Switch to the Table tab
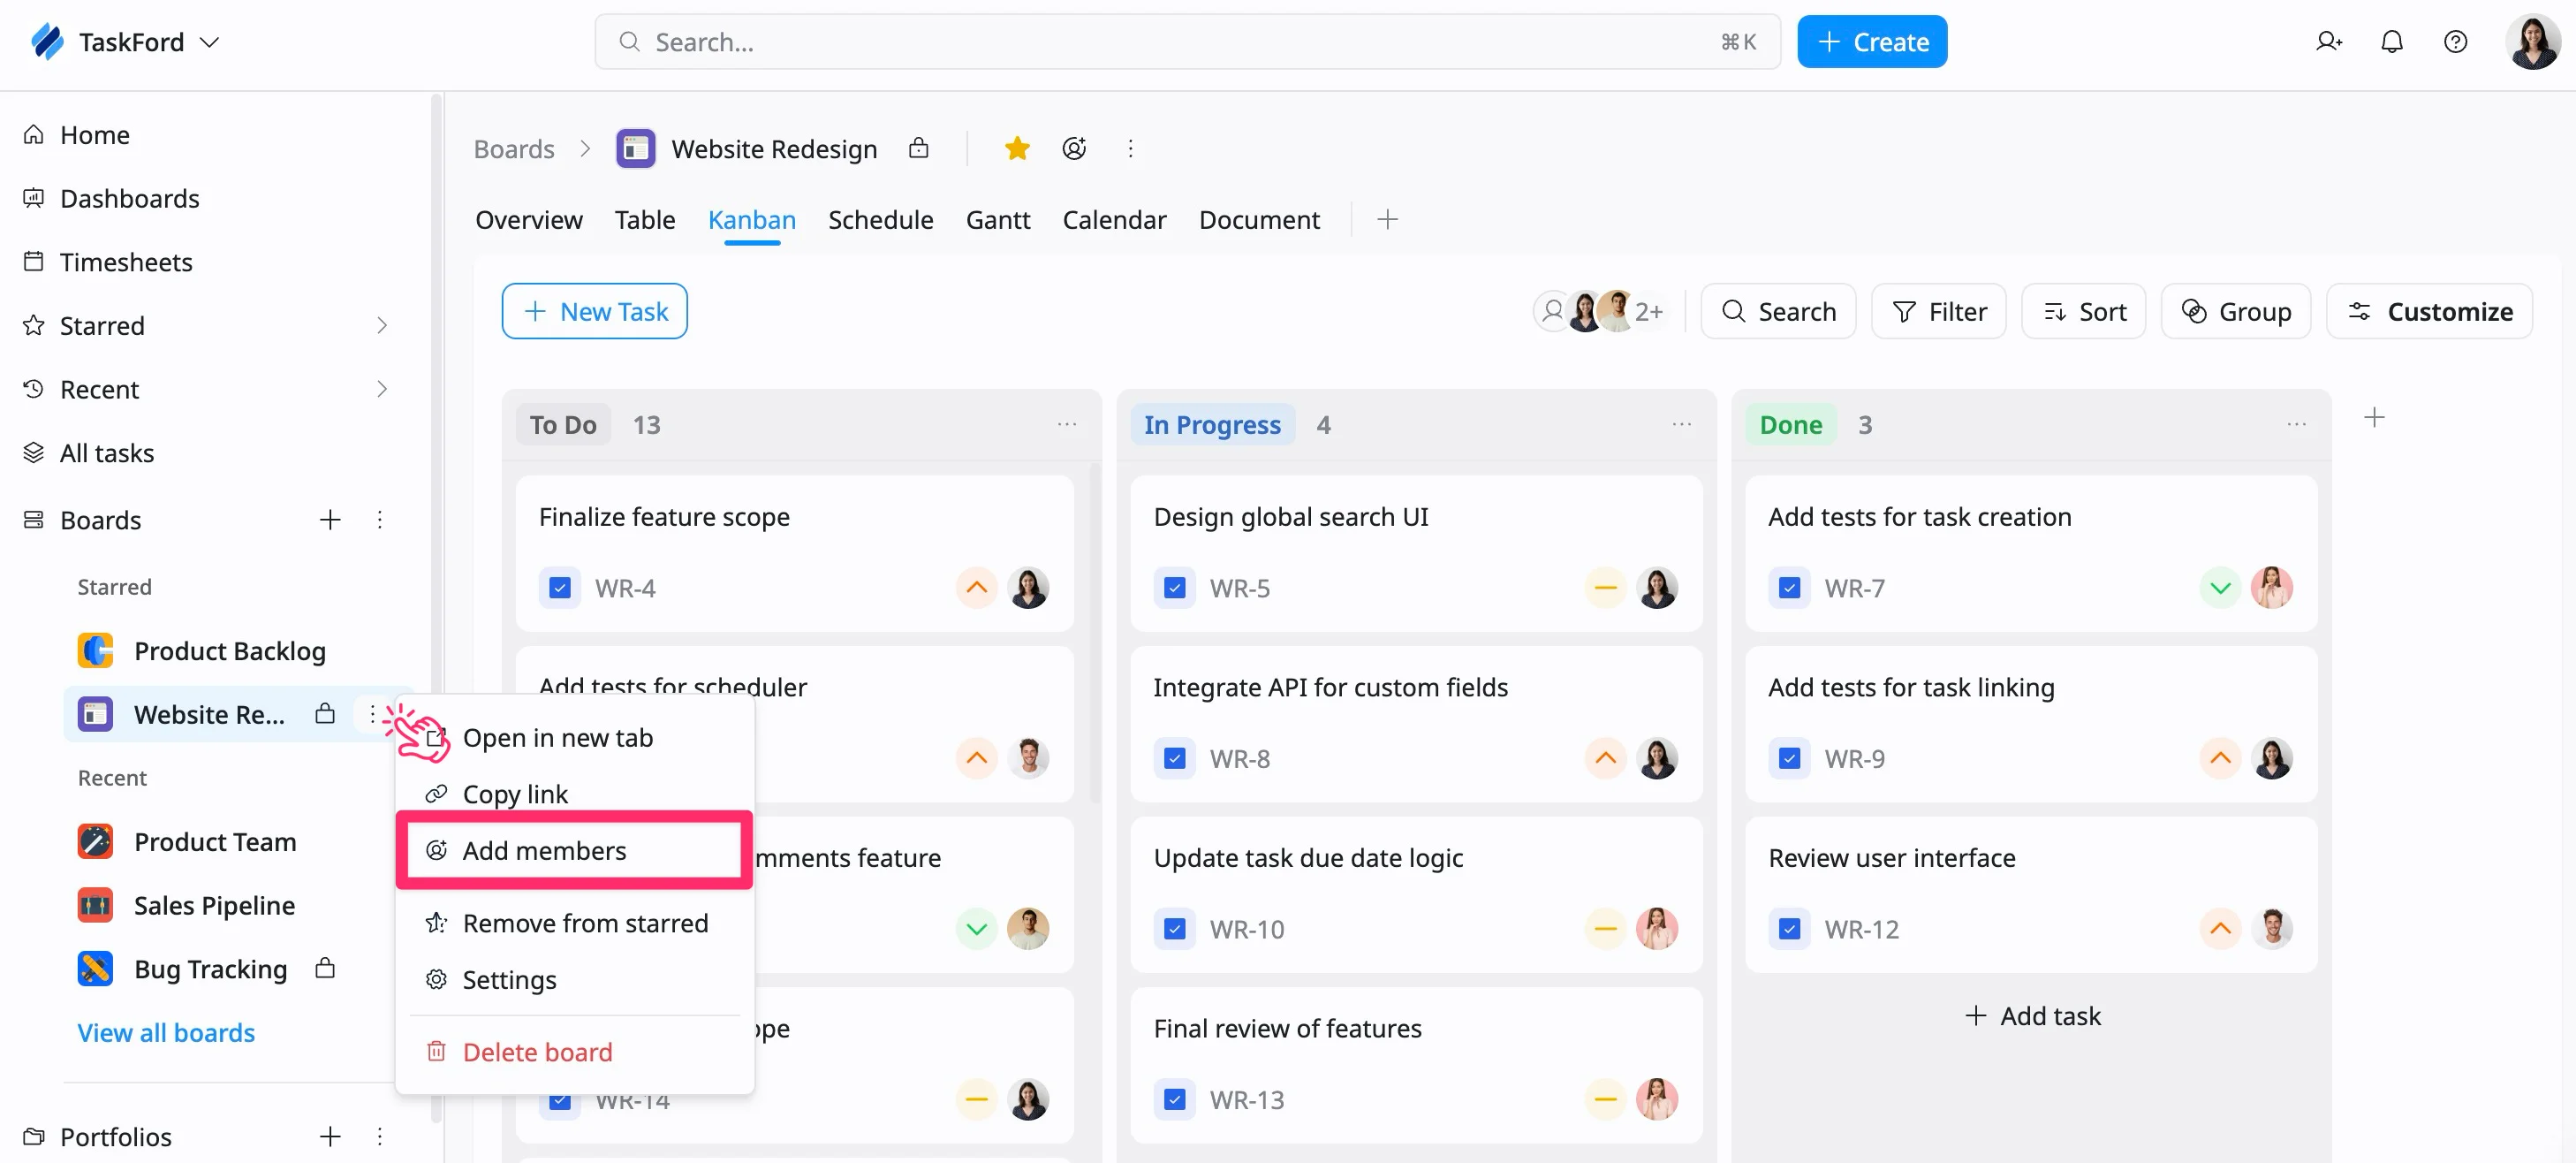Screen dimensions: 2576x1163 pyautogui.click(x=644, y=219)
